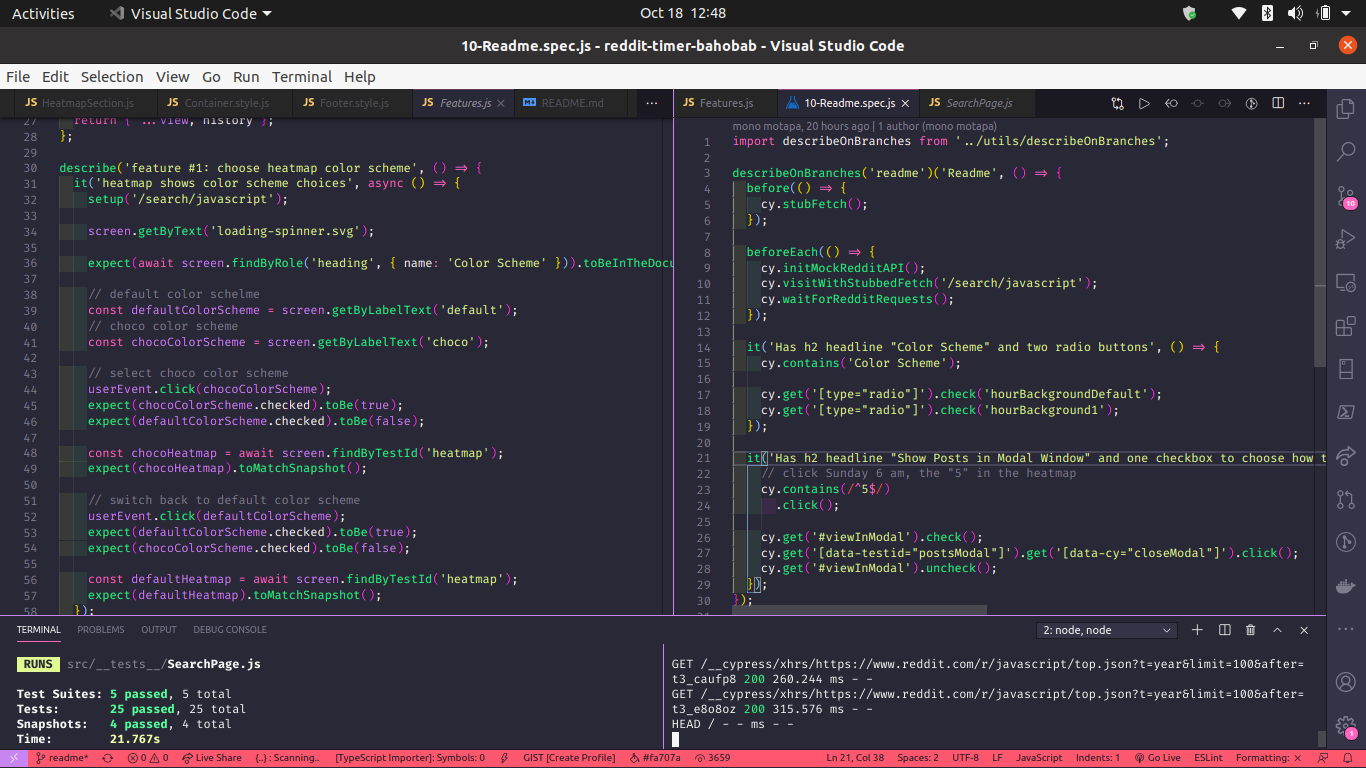Open More Actions ellipsis in right editor toolbar

1305,103
